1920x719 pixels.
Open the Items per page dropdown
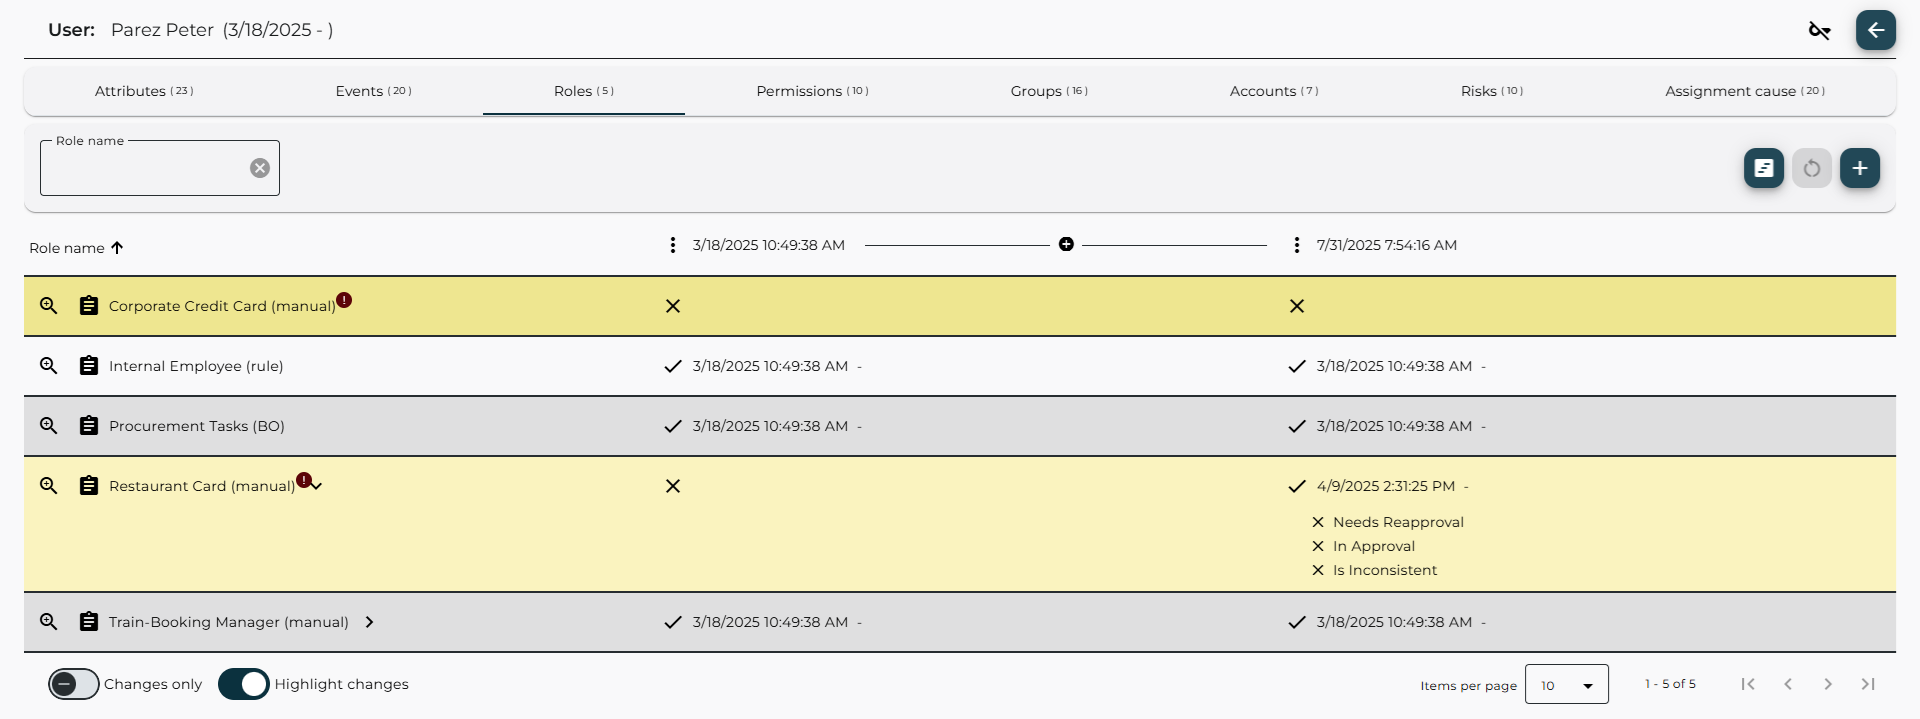[1566, 685]
